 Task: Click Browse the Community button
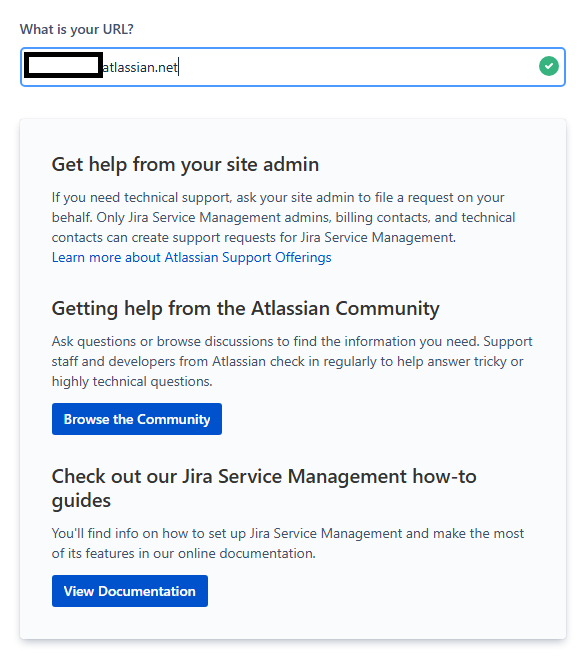point(137,419)
